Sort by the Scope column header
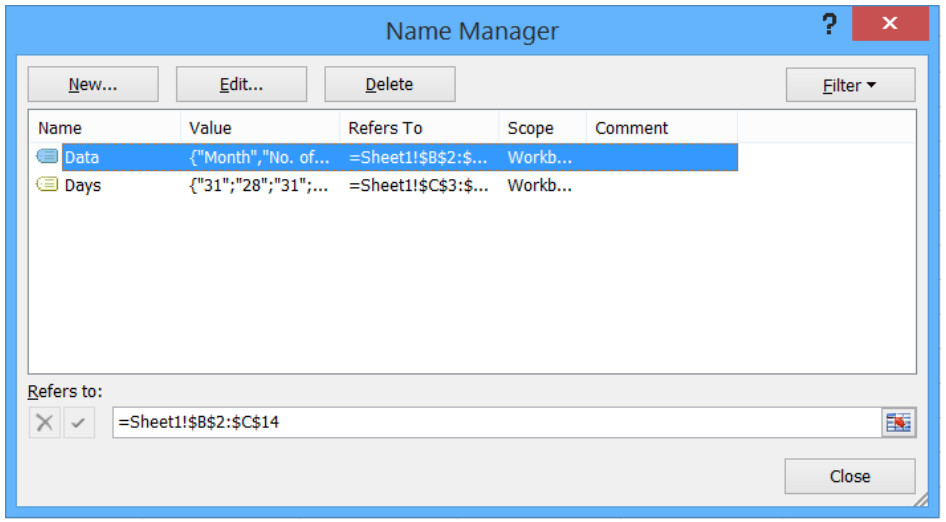Image resolution: width=946 pixels, height=522 pixels. point(542,128)
